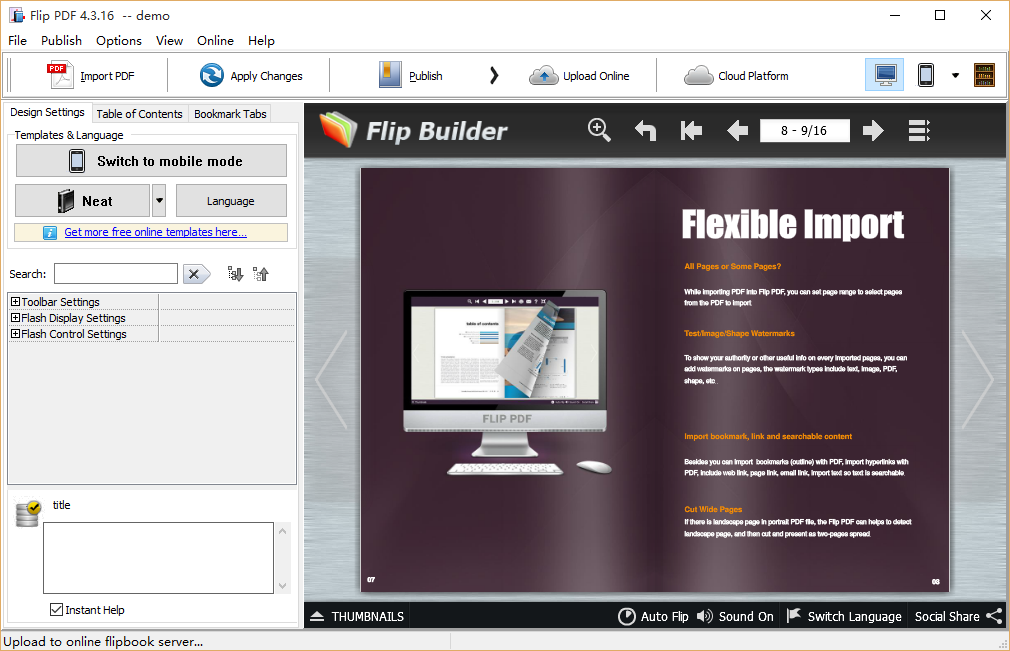Flip to next page using right edge arrow
This screenshot has width=1010, height=651.
tap(978, 380)
